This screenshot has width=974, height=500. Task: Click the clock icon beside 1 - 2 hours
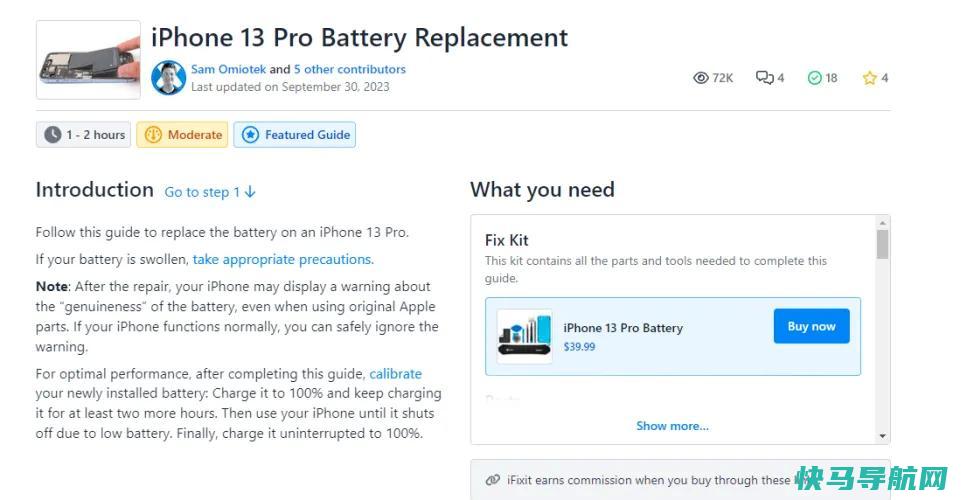[53, 135]
